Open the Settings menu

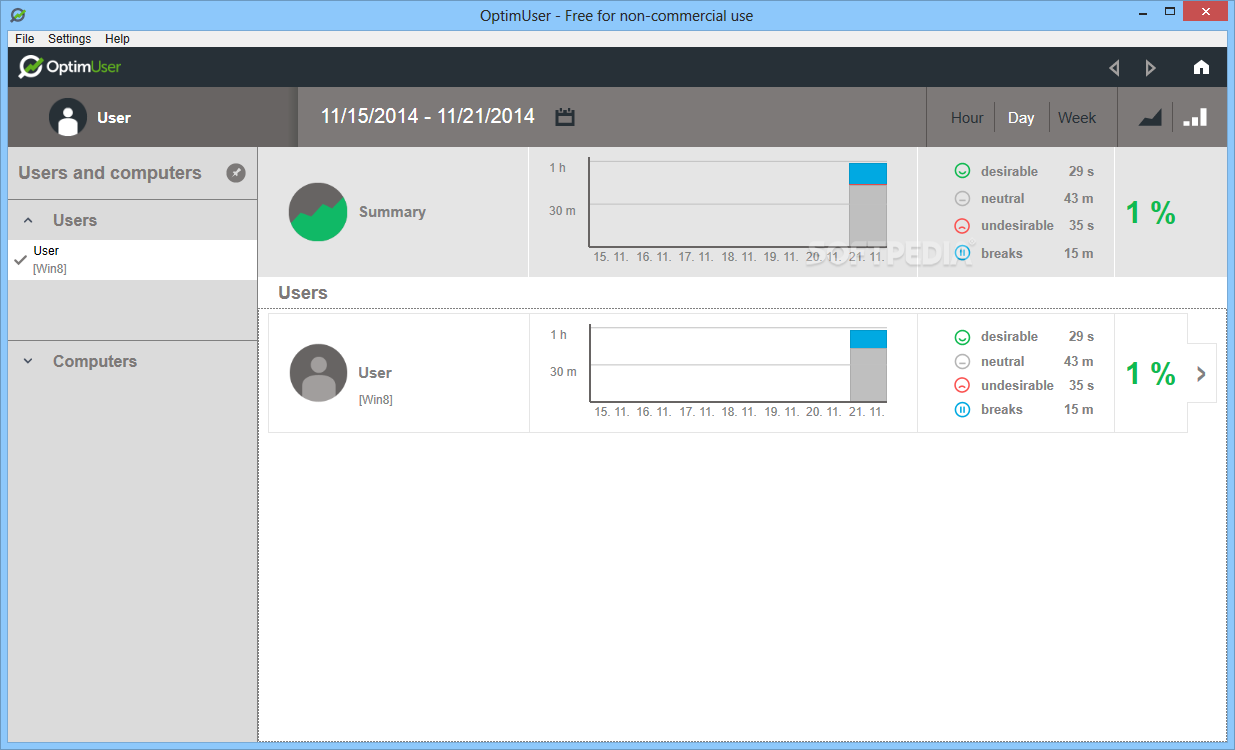point(70,39)
